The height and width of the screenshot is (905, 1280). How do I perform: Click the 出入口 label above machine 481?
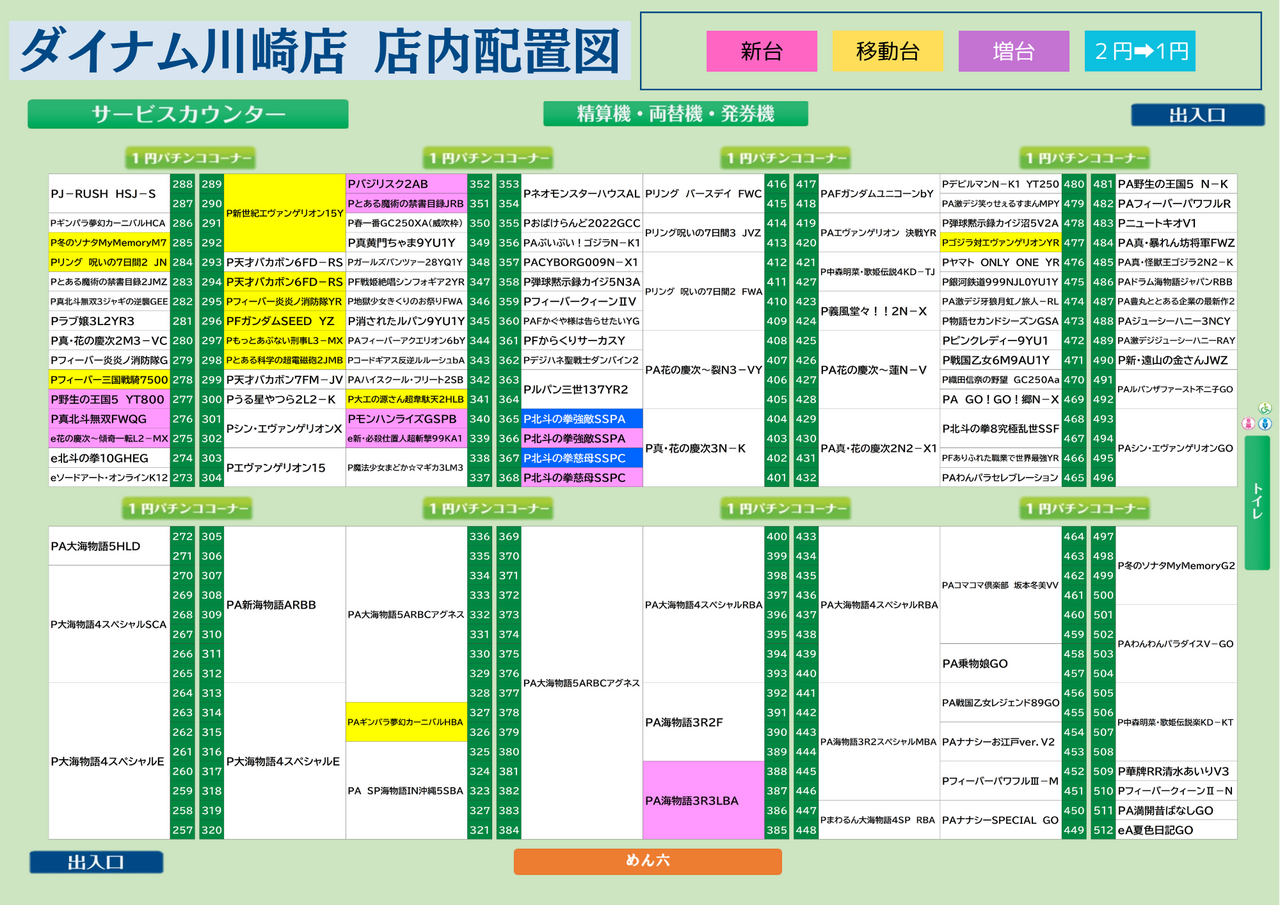click(1197, 115)
